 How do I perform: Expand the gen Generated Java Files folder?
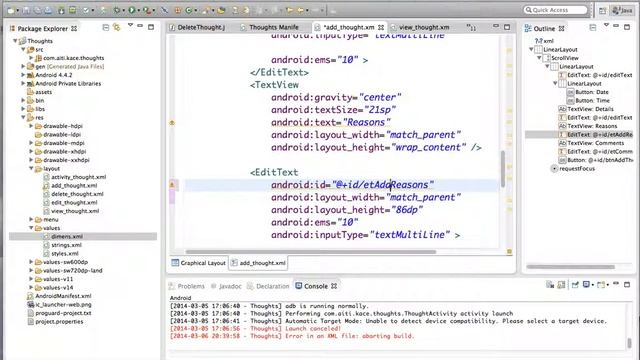(23, 66)
